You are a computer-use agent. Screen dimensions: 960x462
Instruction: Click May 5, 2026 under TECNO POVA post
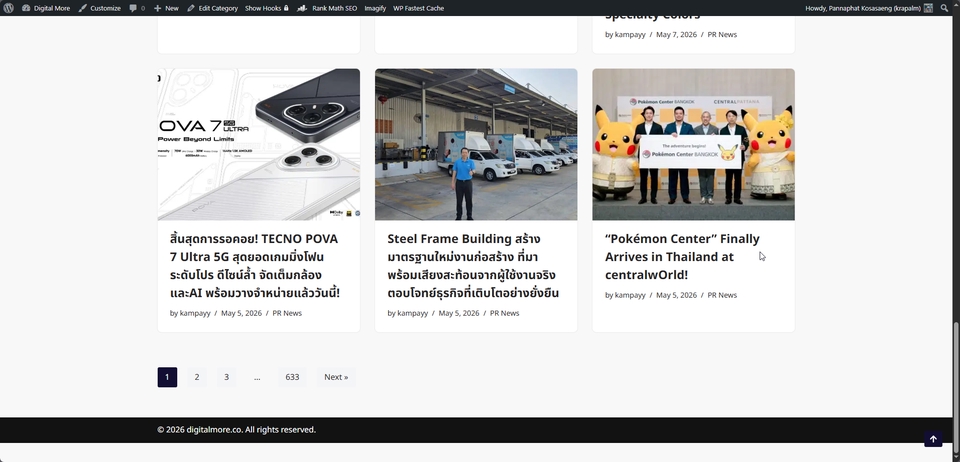tap(241, 313)
